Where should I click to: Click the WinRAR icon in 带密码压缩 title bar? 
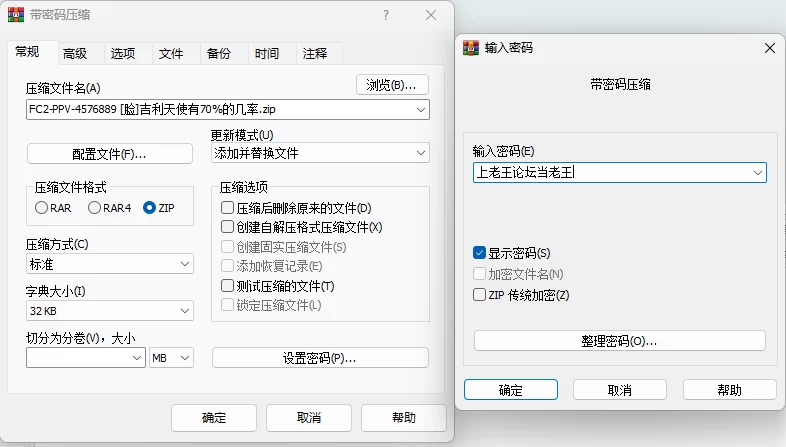(17, 16)
